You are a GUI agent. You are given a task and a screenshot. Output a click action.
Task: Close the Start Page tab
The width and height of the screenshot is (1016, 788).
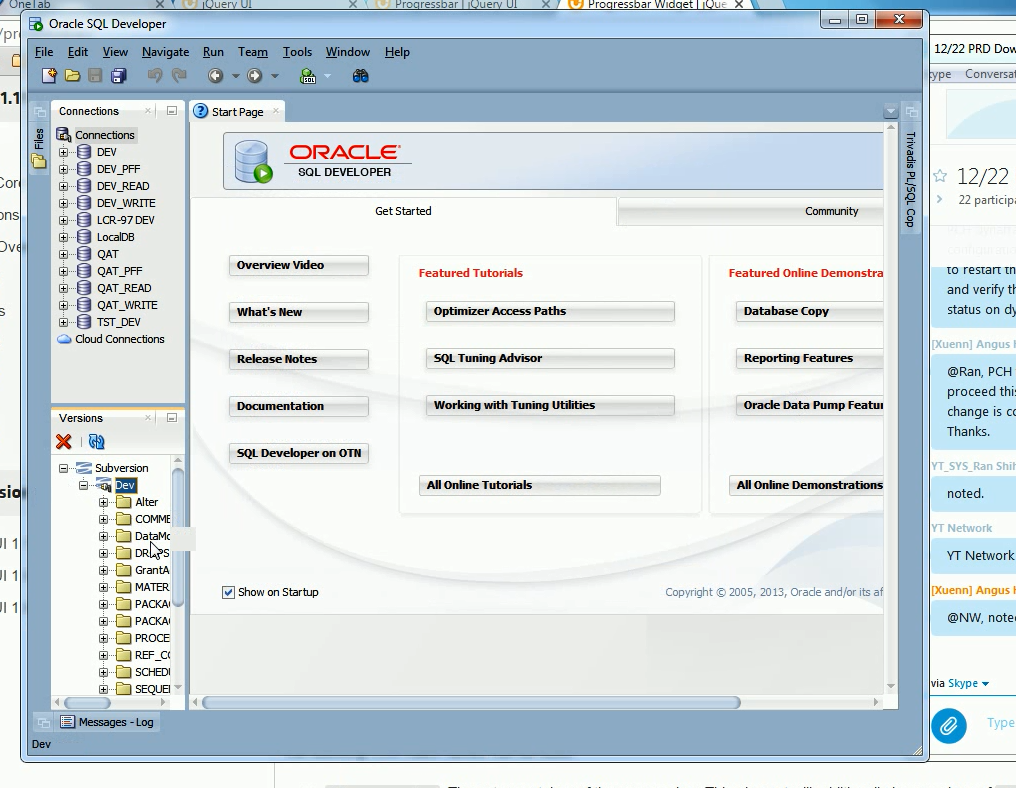tap(276, 111)
